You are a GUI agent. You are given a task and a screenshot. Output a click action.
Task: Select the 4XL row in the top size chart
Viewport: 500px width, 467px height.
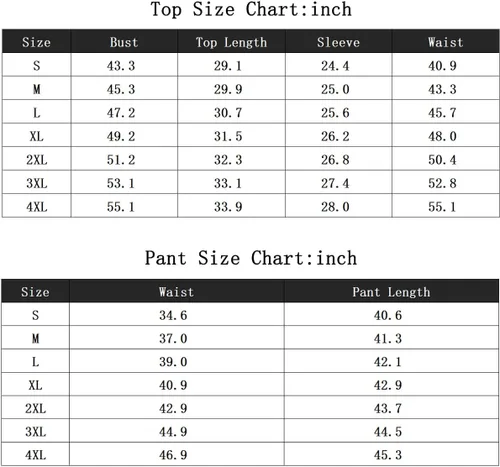pyautogui.click(x=251, y=207)
